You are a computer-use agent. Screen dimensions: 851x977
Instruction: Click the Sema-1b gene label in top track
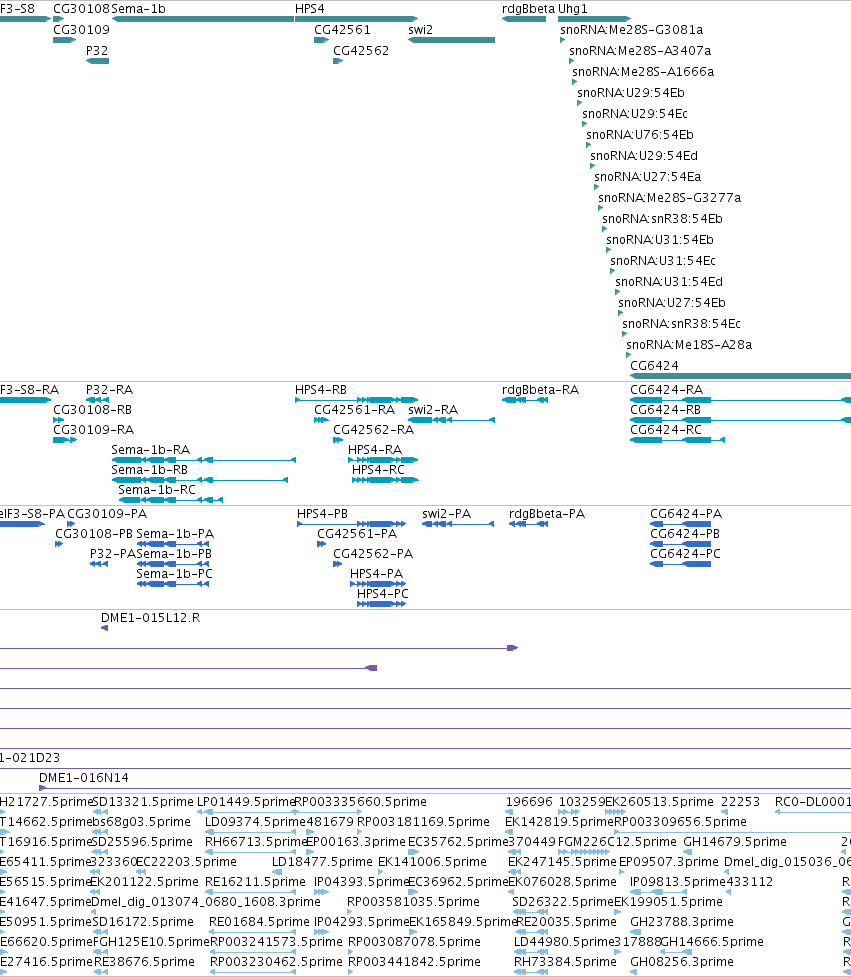click(138, 9)
